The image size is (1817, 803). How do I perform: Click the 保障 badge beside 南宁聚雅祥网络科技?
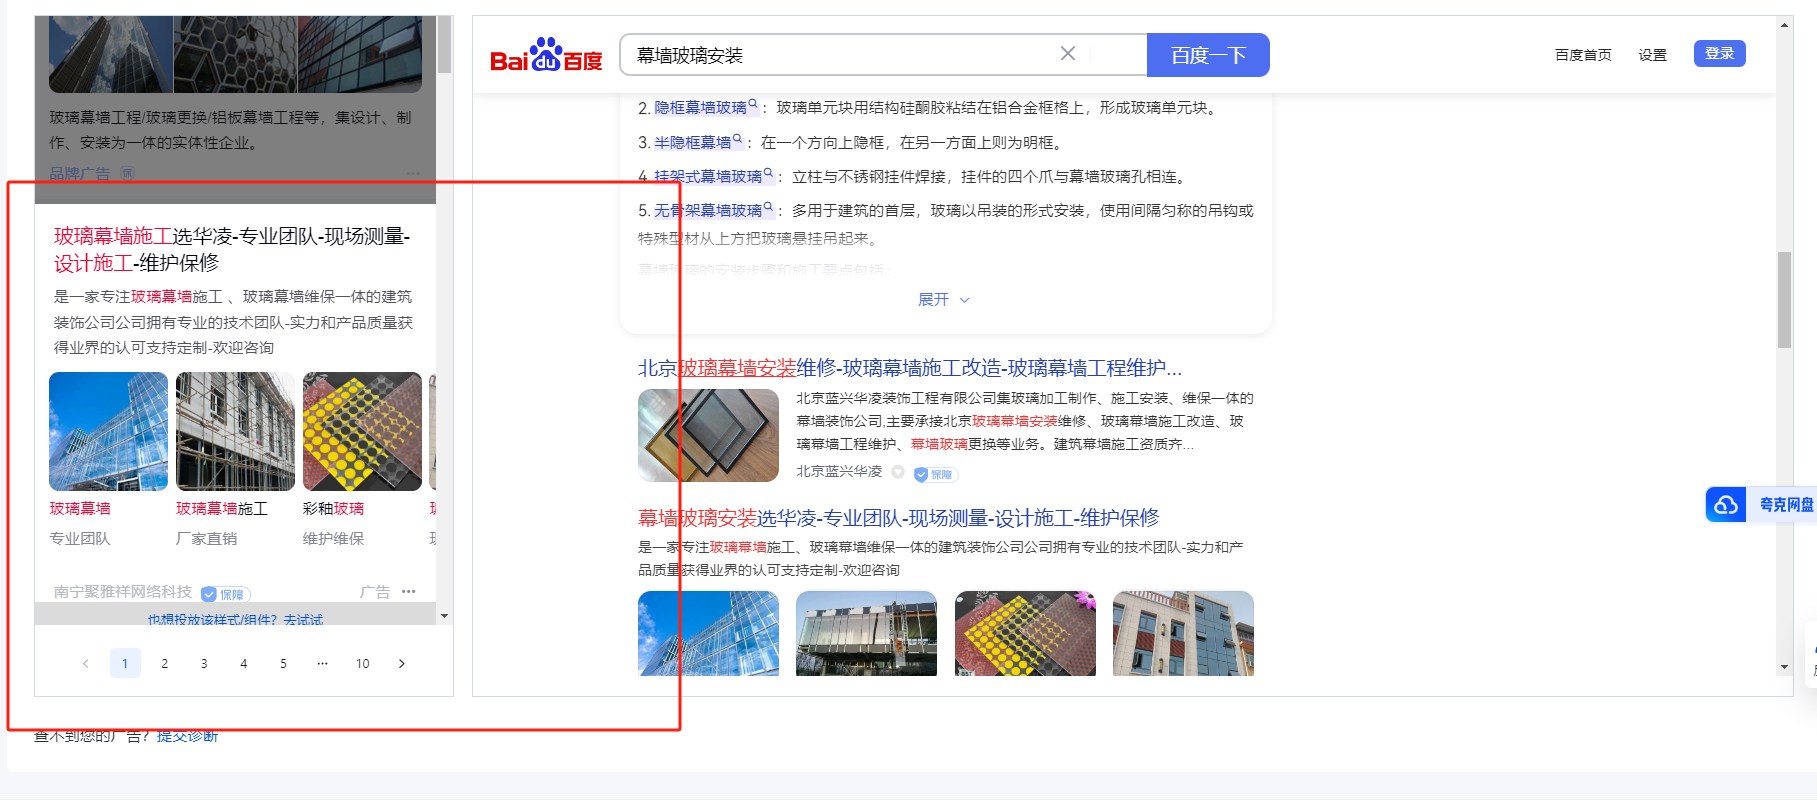tap(225, 594)
